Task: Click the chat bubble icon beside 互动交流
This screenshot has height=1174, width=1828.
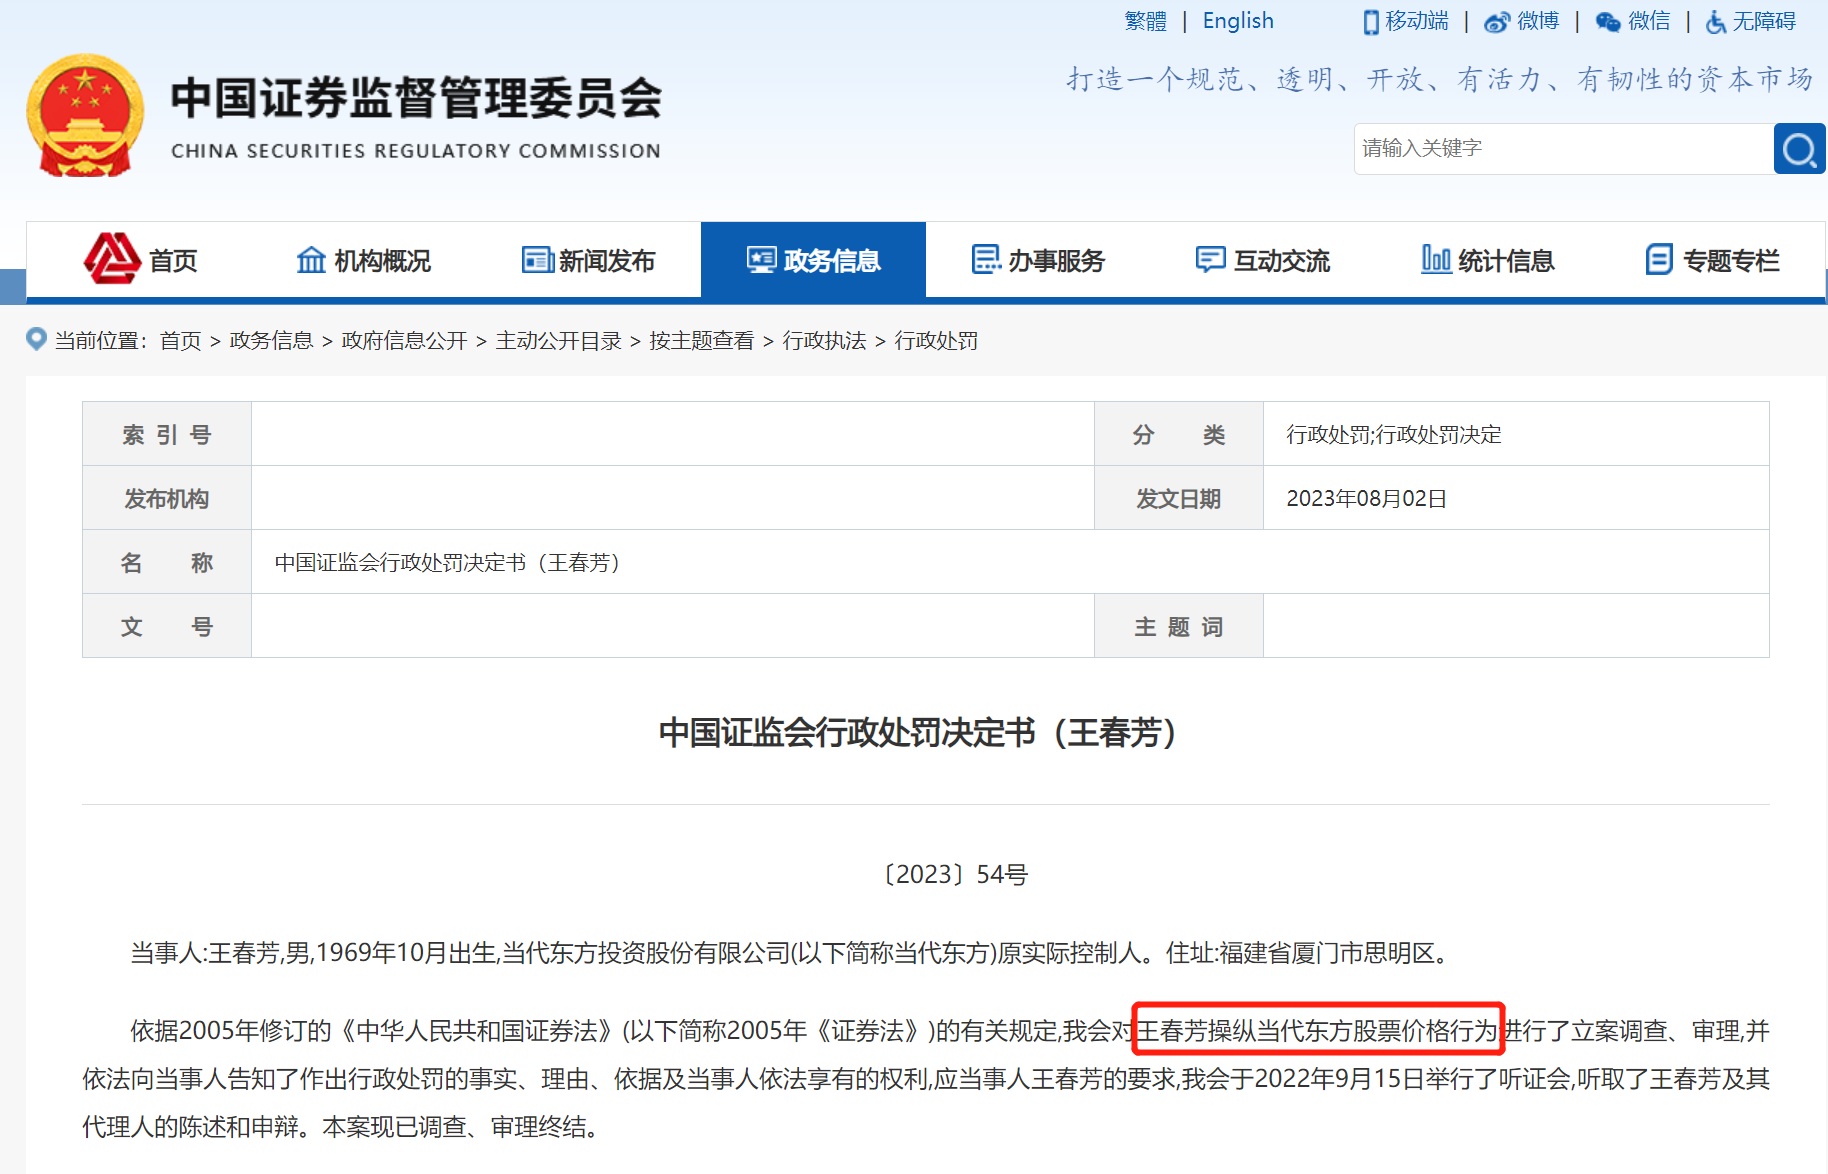Action: point(1211,260)
